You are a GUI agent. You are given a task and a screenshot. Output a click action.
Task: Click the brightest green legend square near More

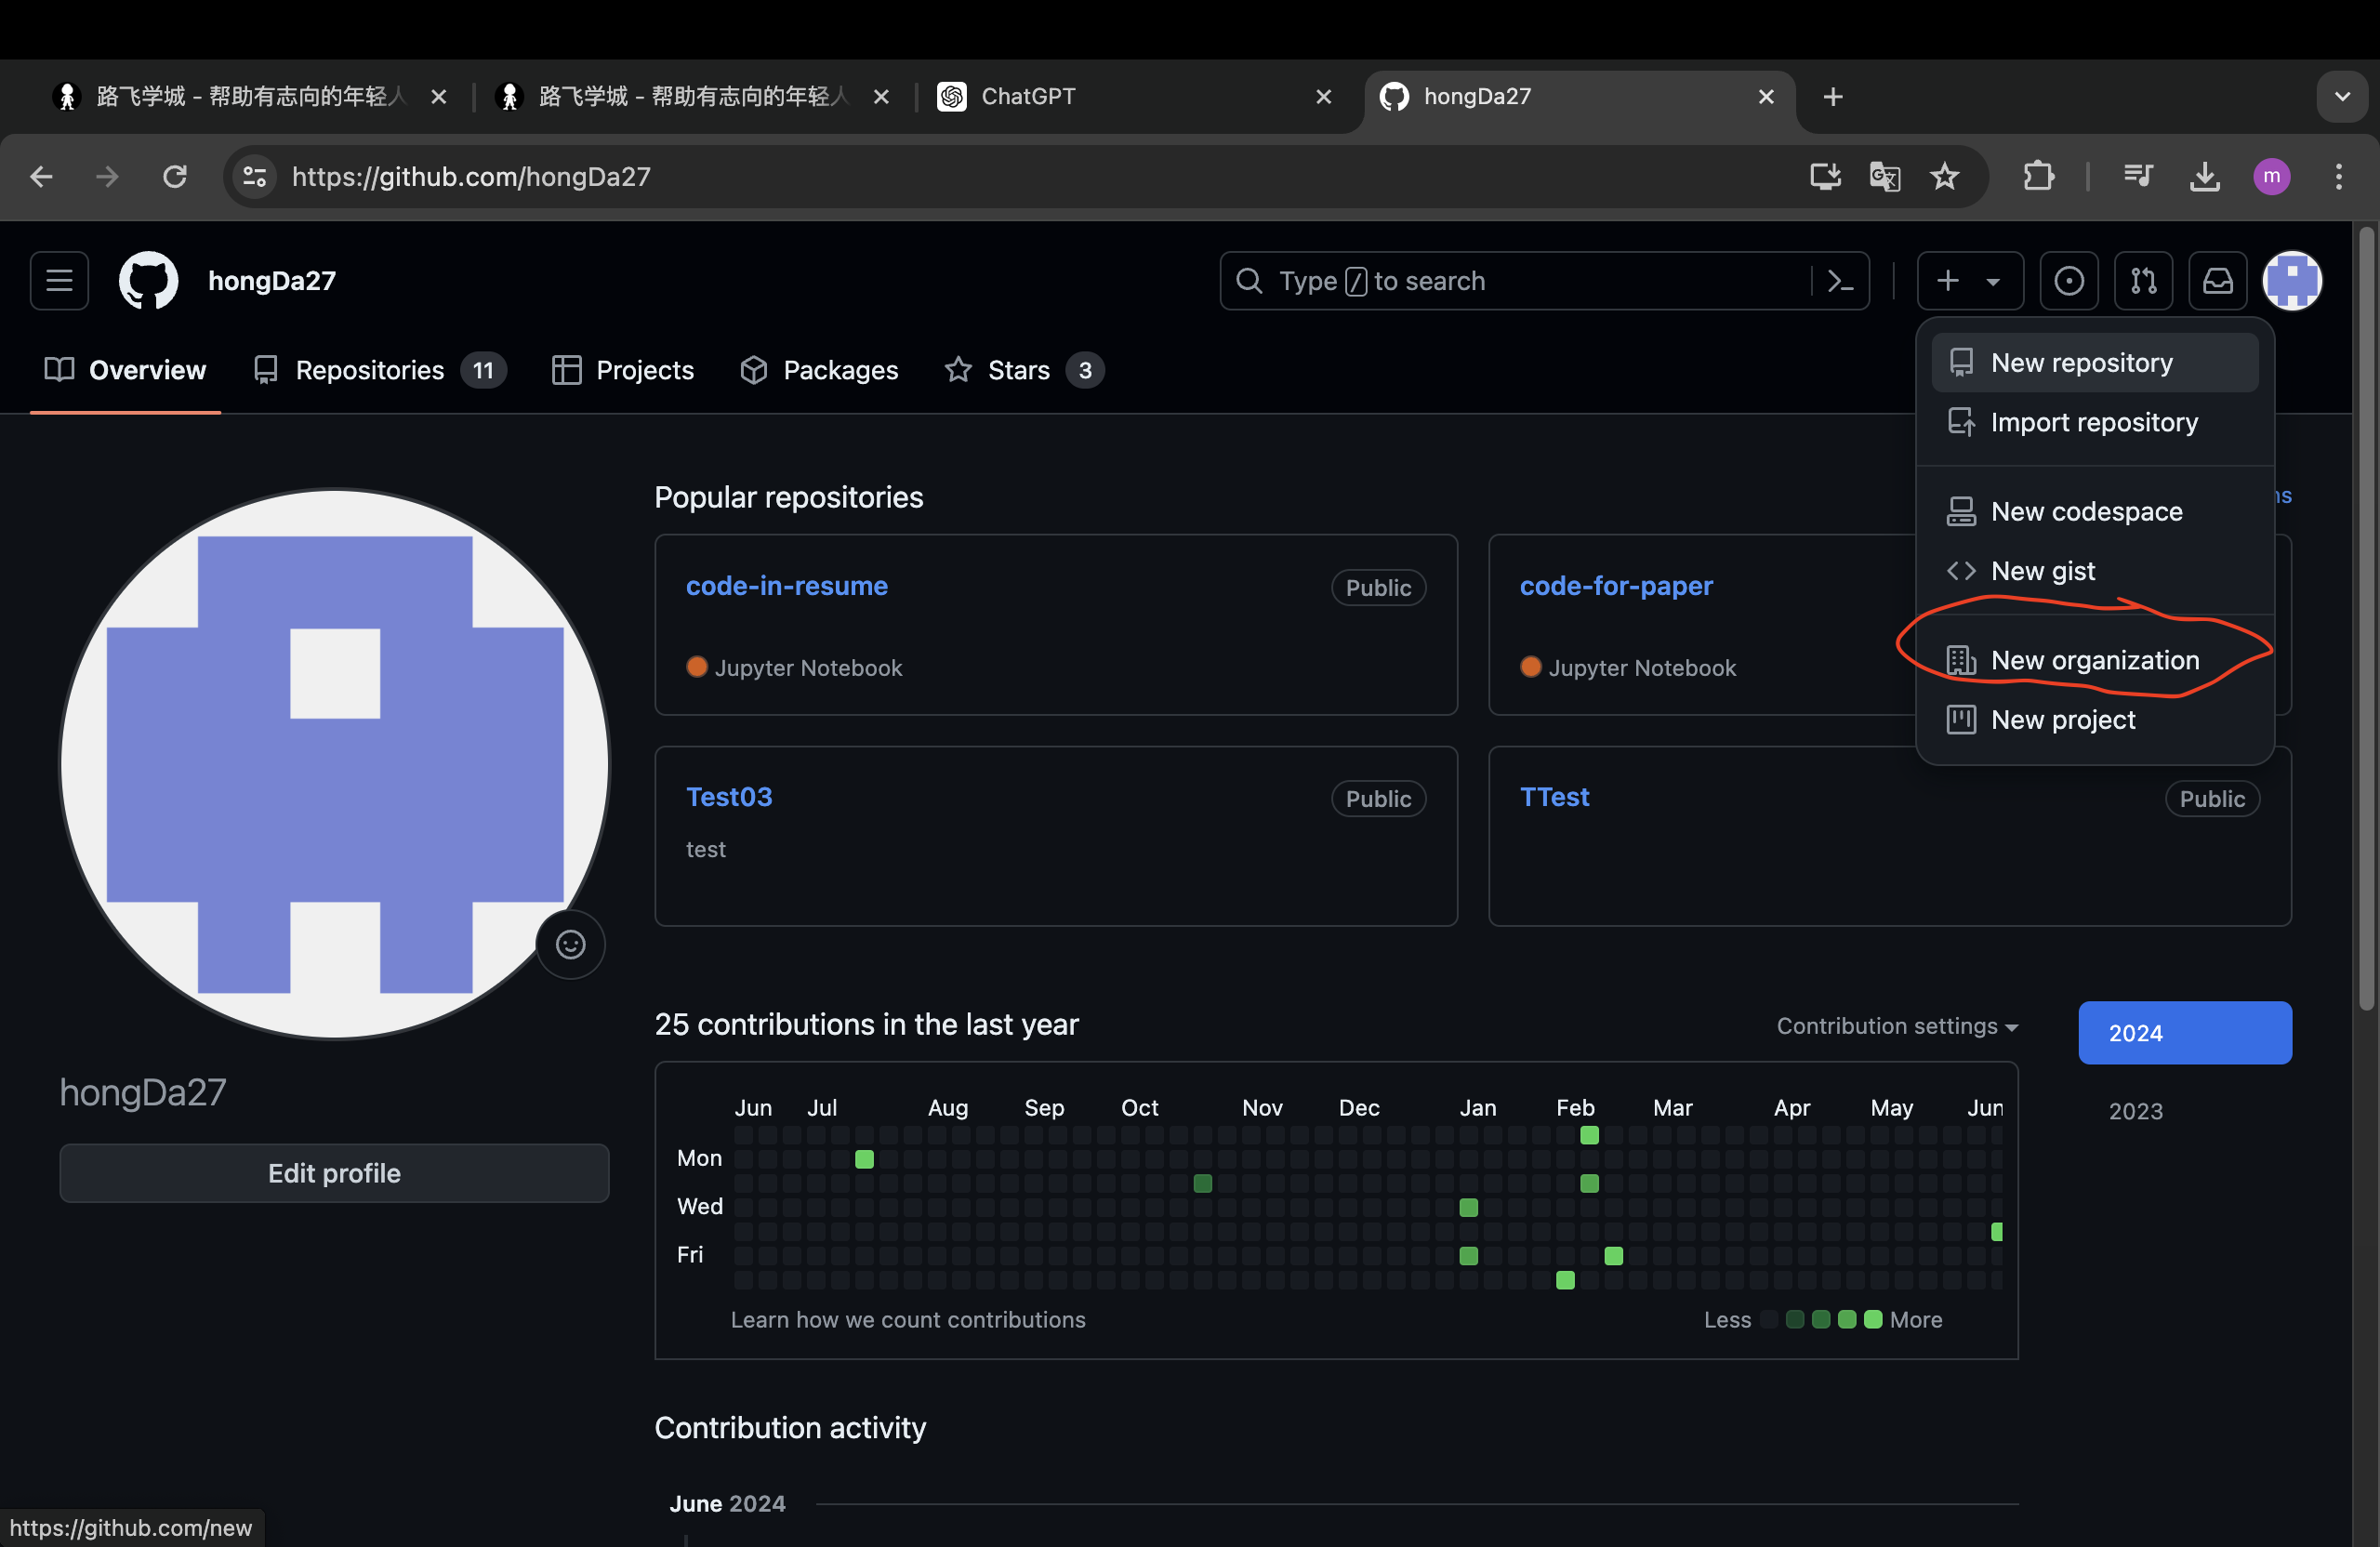click(x=1874, y=1320)
